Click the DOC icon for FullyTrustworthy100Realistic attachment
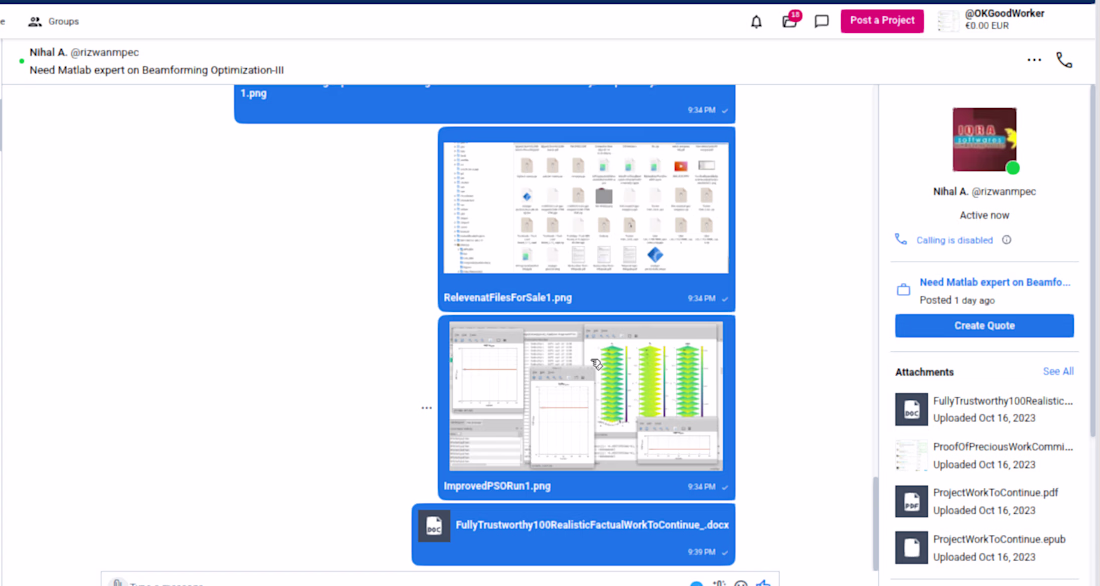 [x=911, y=409]
